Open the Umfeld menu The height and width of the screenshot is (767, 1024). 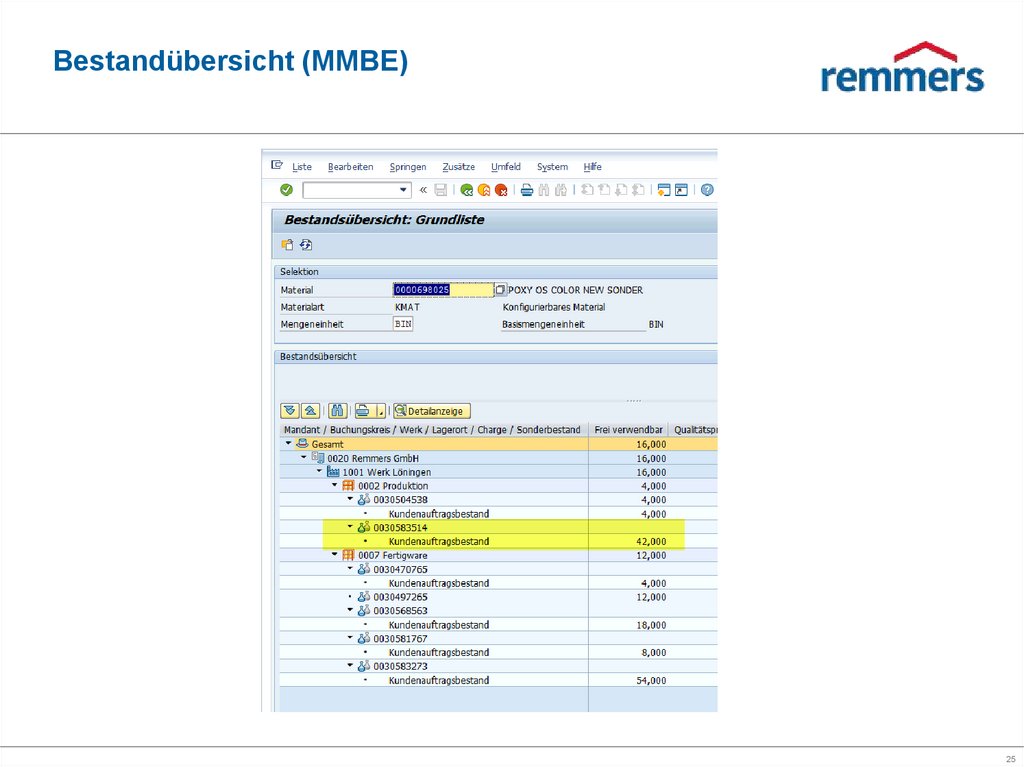[506, 167]
